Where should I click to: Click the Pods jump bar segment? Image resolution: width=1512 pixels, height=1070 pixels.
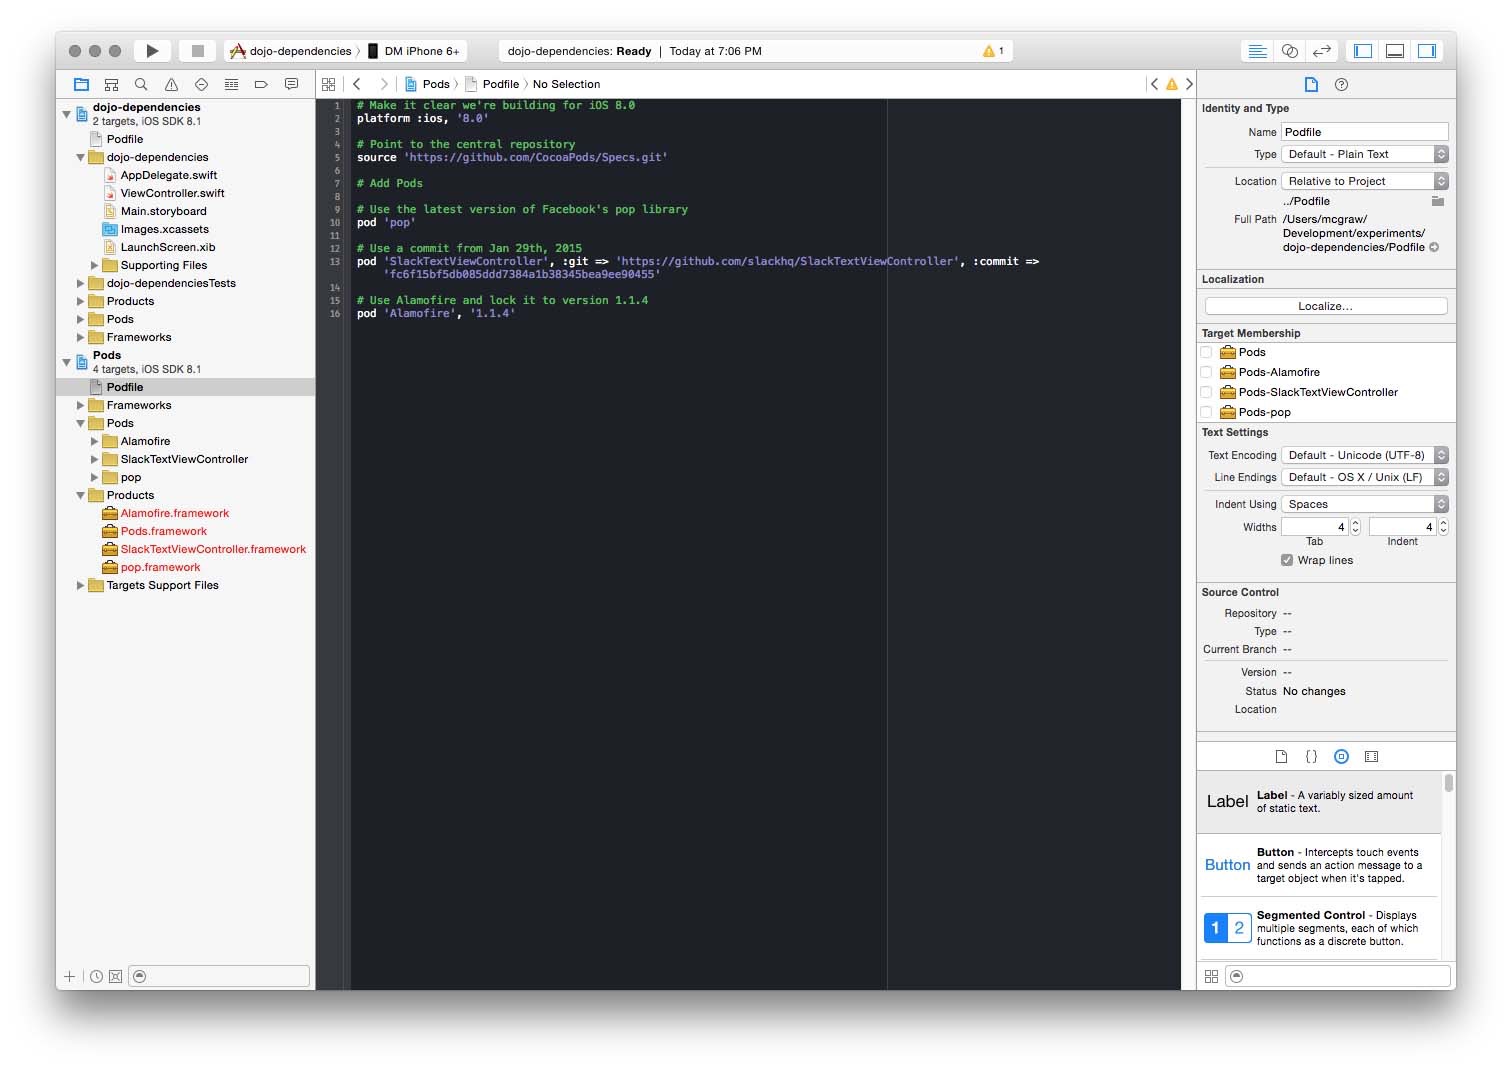pos(427,84)
